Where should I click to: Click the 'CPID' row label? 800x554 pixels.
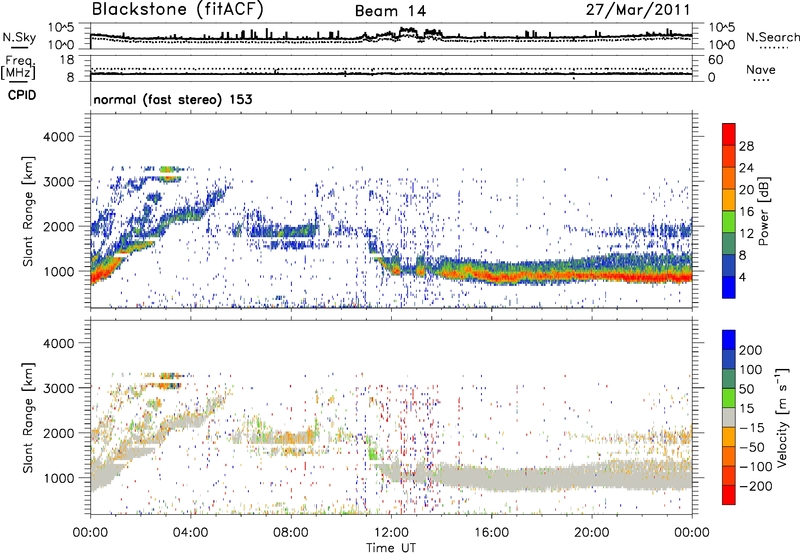(21, 95)
